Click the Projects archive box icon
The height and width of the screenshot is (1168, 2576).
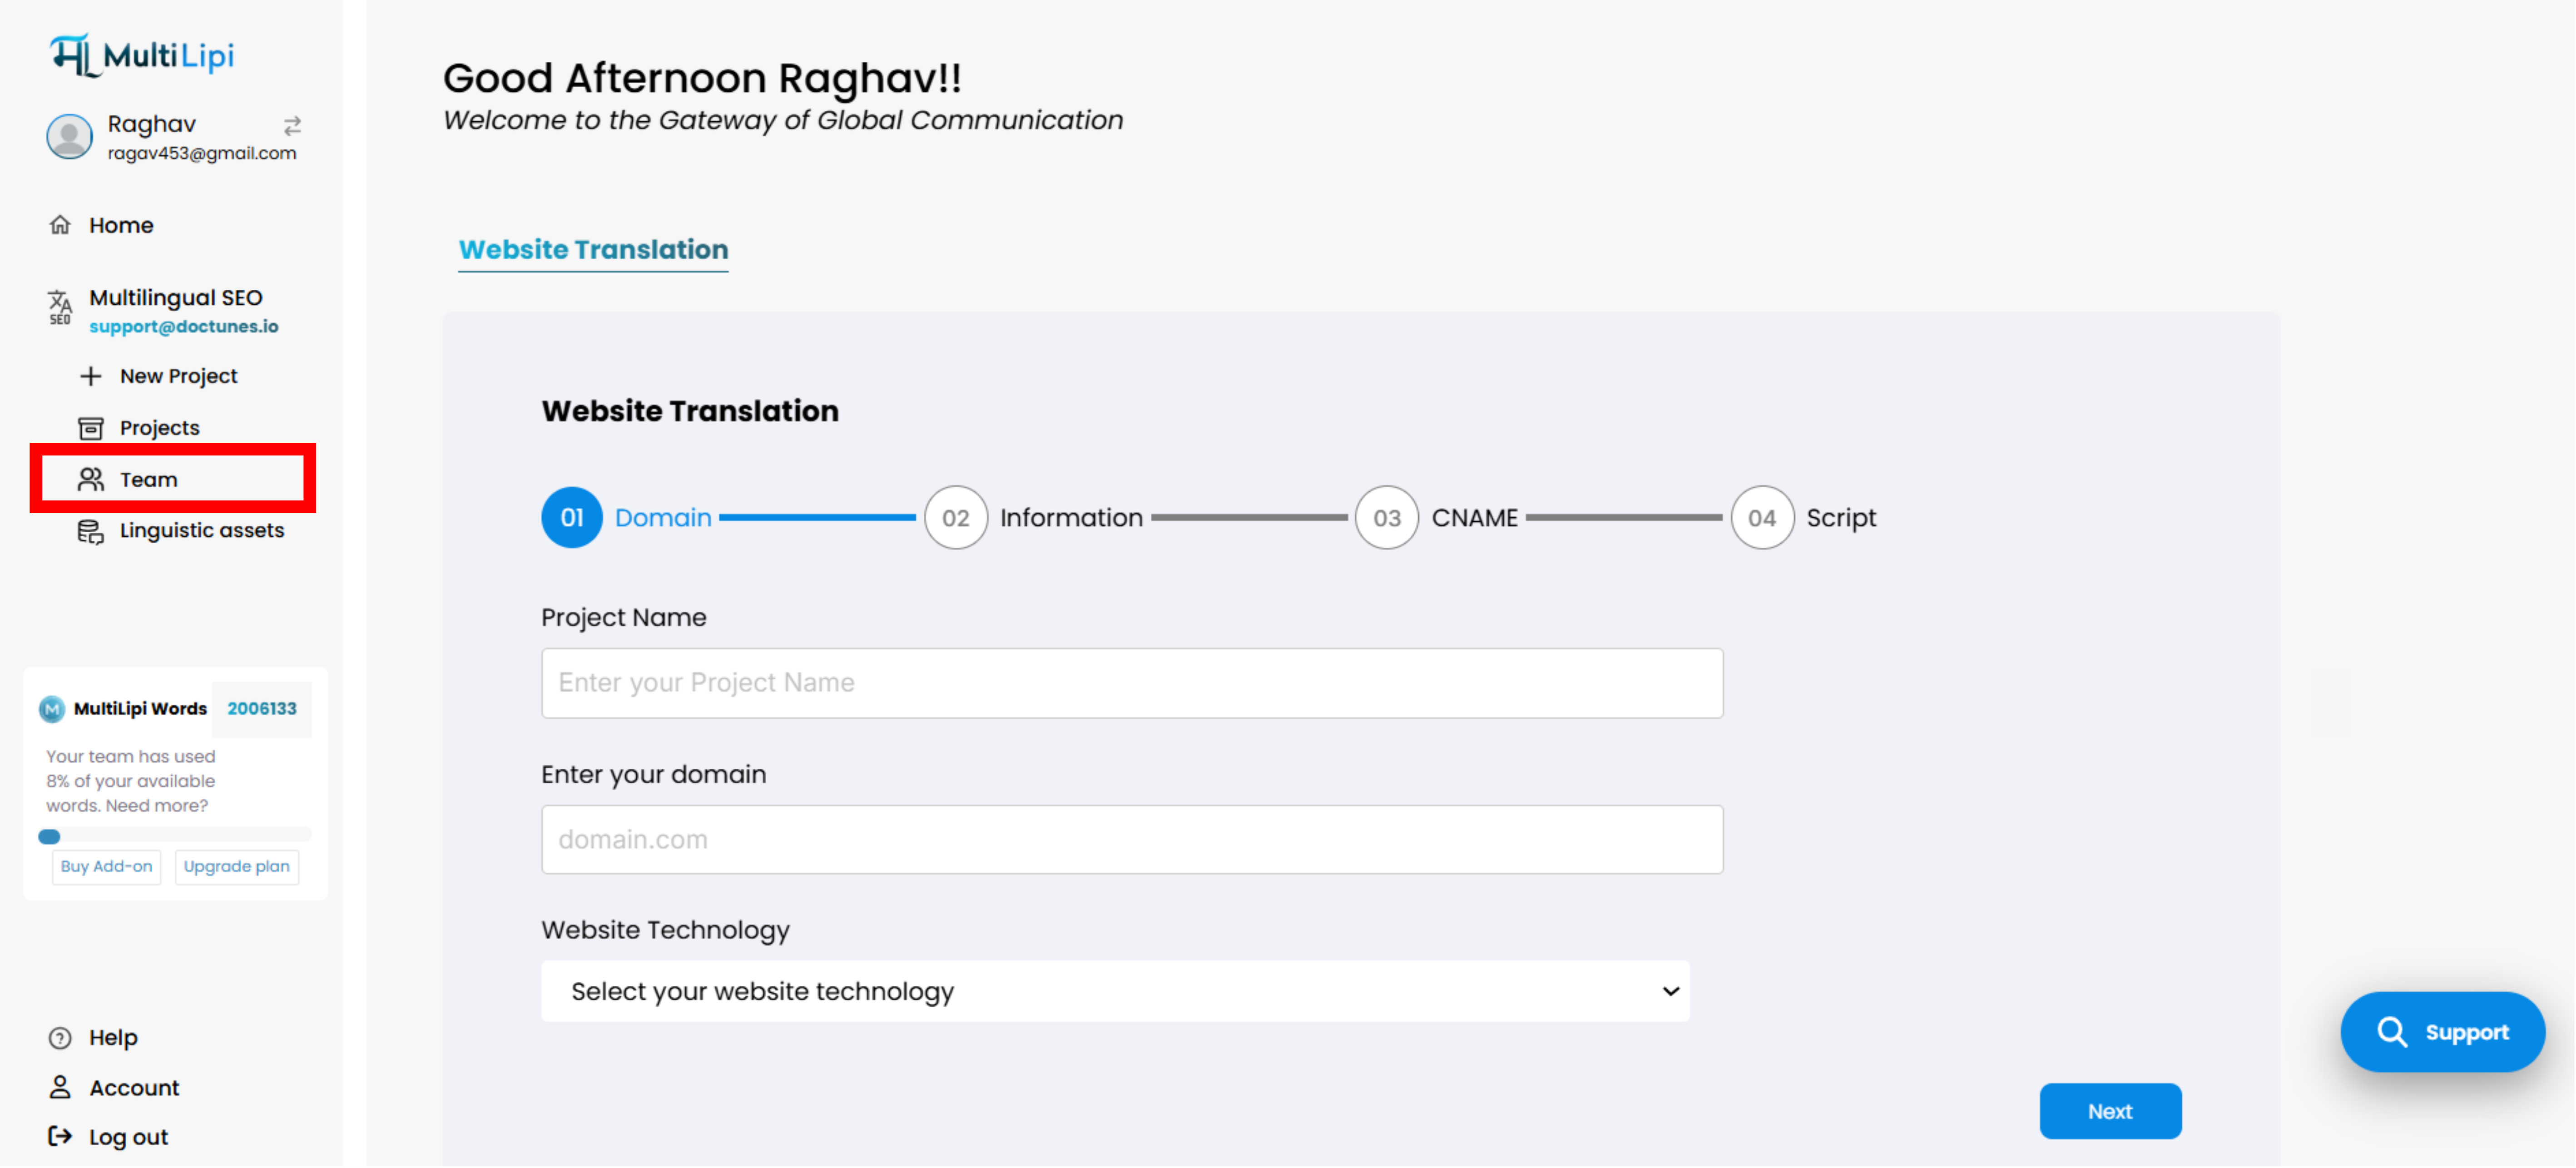coord(91,428)
